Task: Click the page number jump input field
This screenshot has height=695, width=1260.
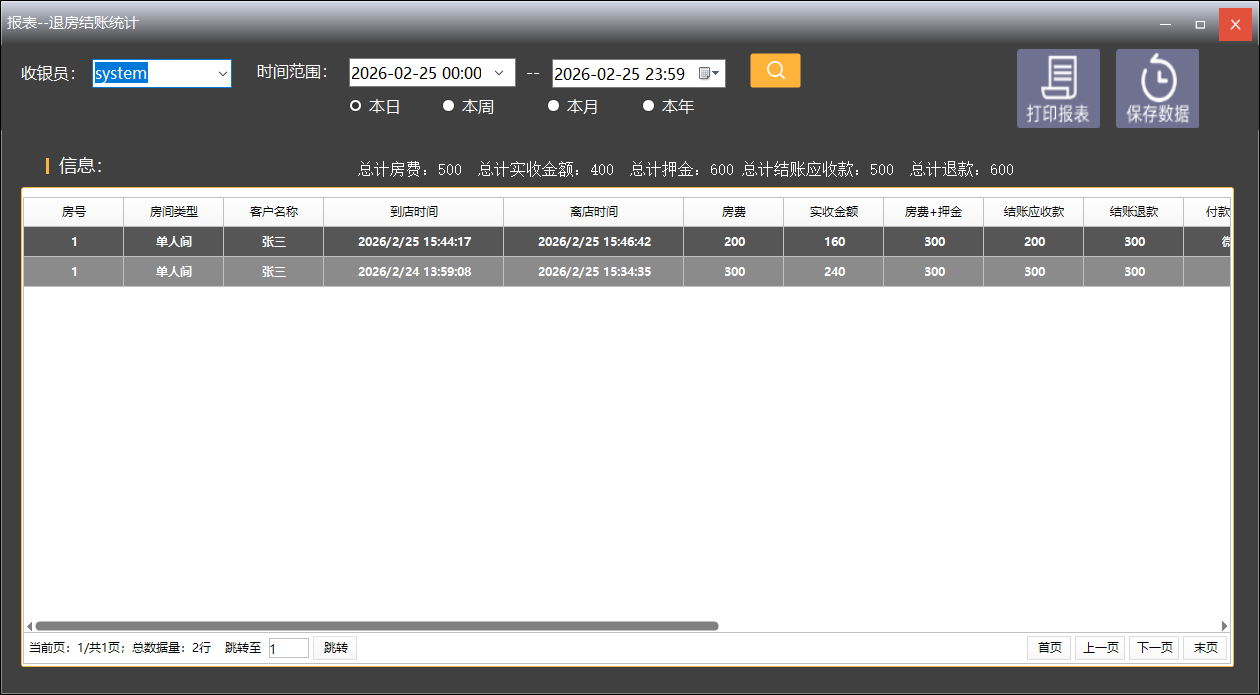Action: (x=288, y=648)
